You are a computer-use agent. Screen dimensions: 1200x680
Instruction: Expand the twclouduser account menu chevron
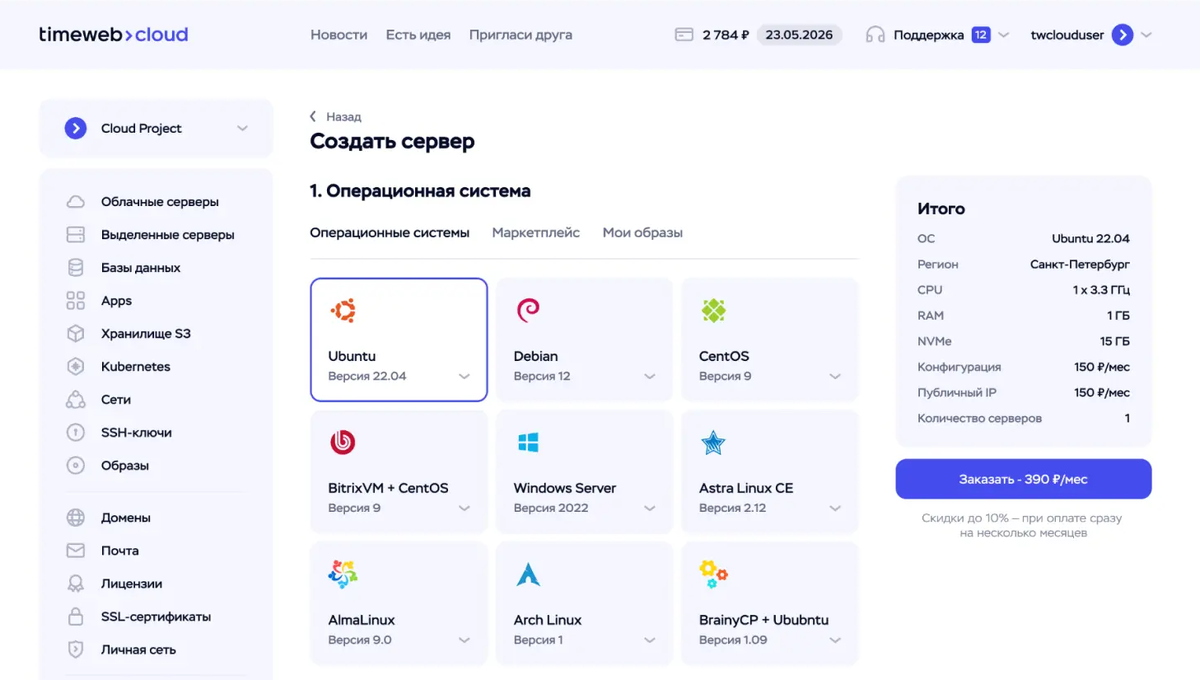coord(1146,35)
